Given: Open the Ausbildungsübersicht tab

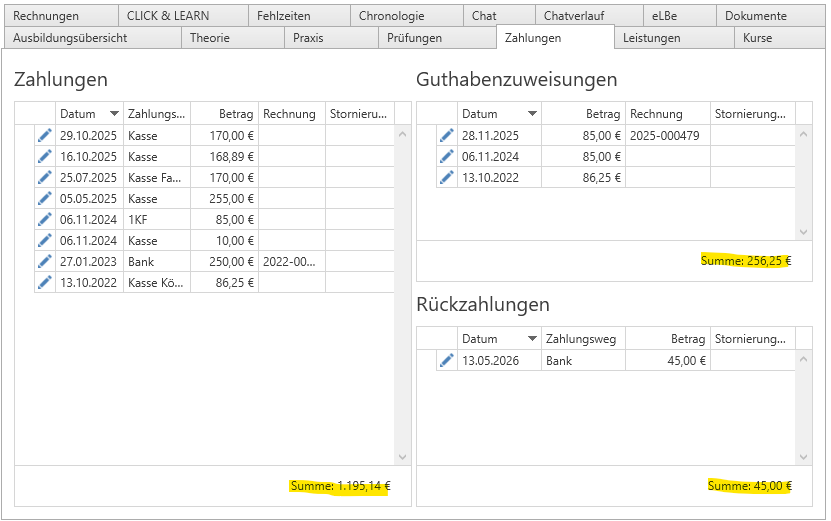Looking at the screenshot, I should pyautogui.click(x=93, y=38).
